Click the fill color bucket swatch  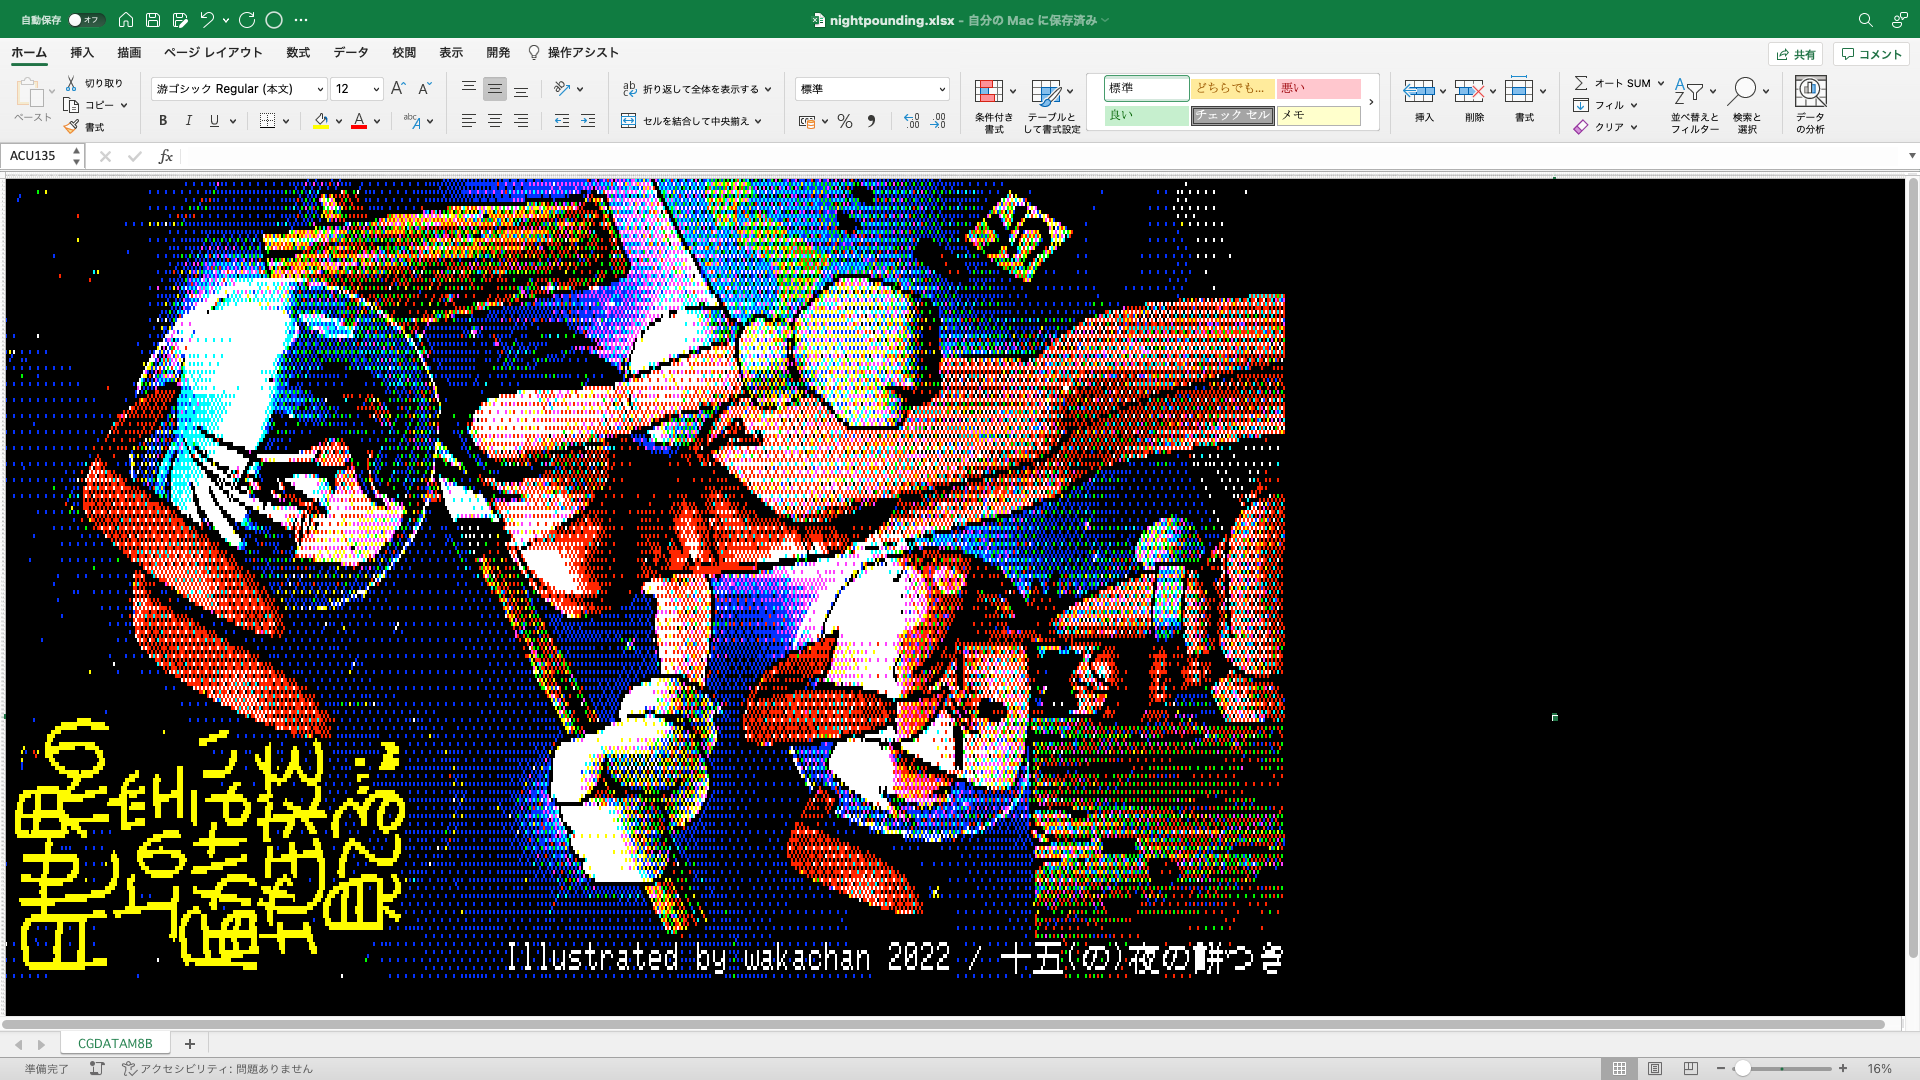click(321, 121)
